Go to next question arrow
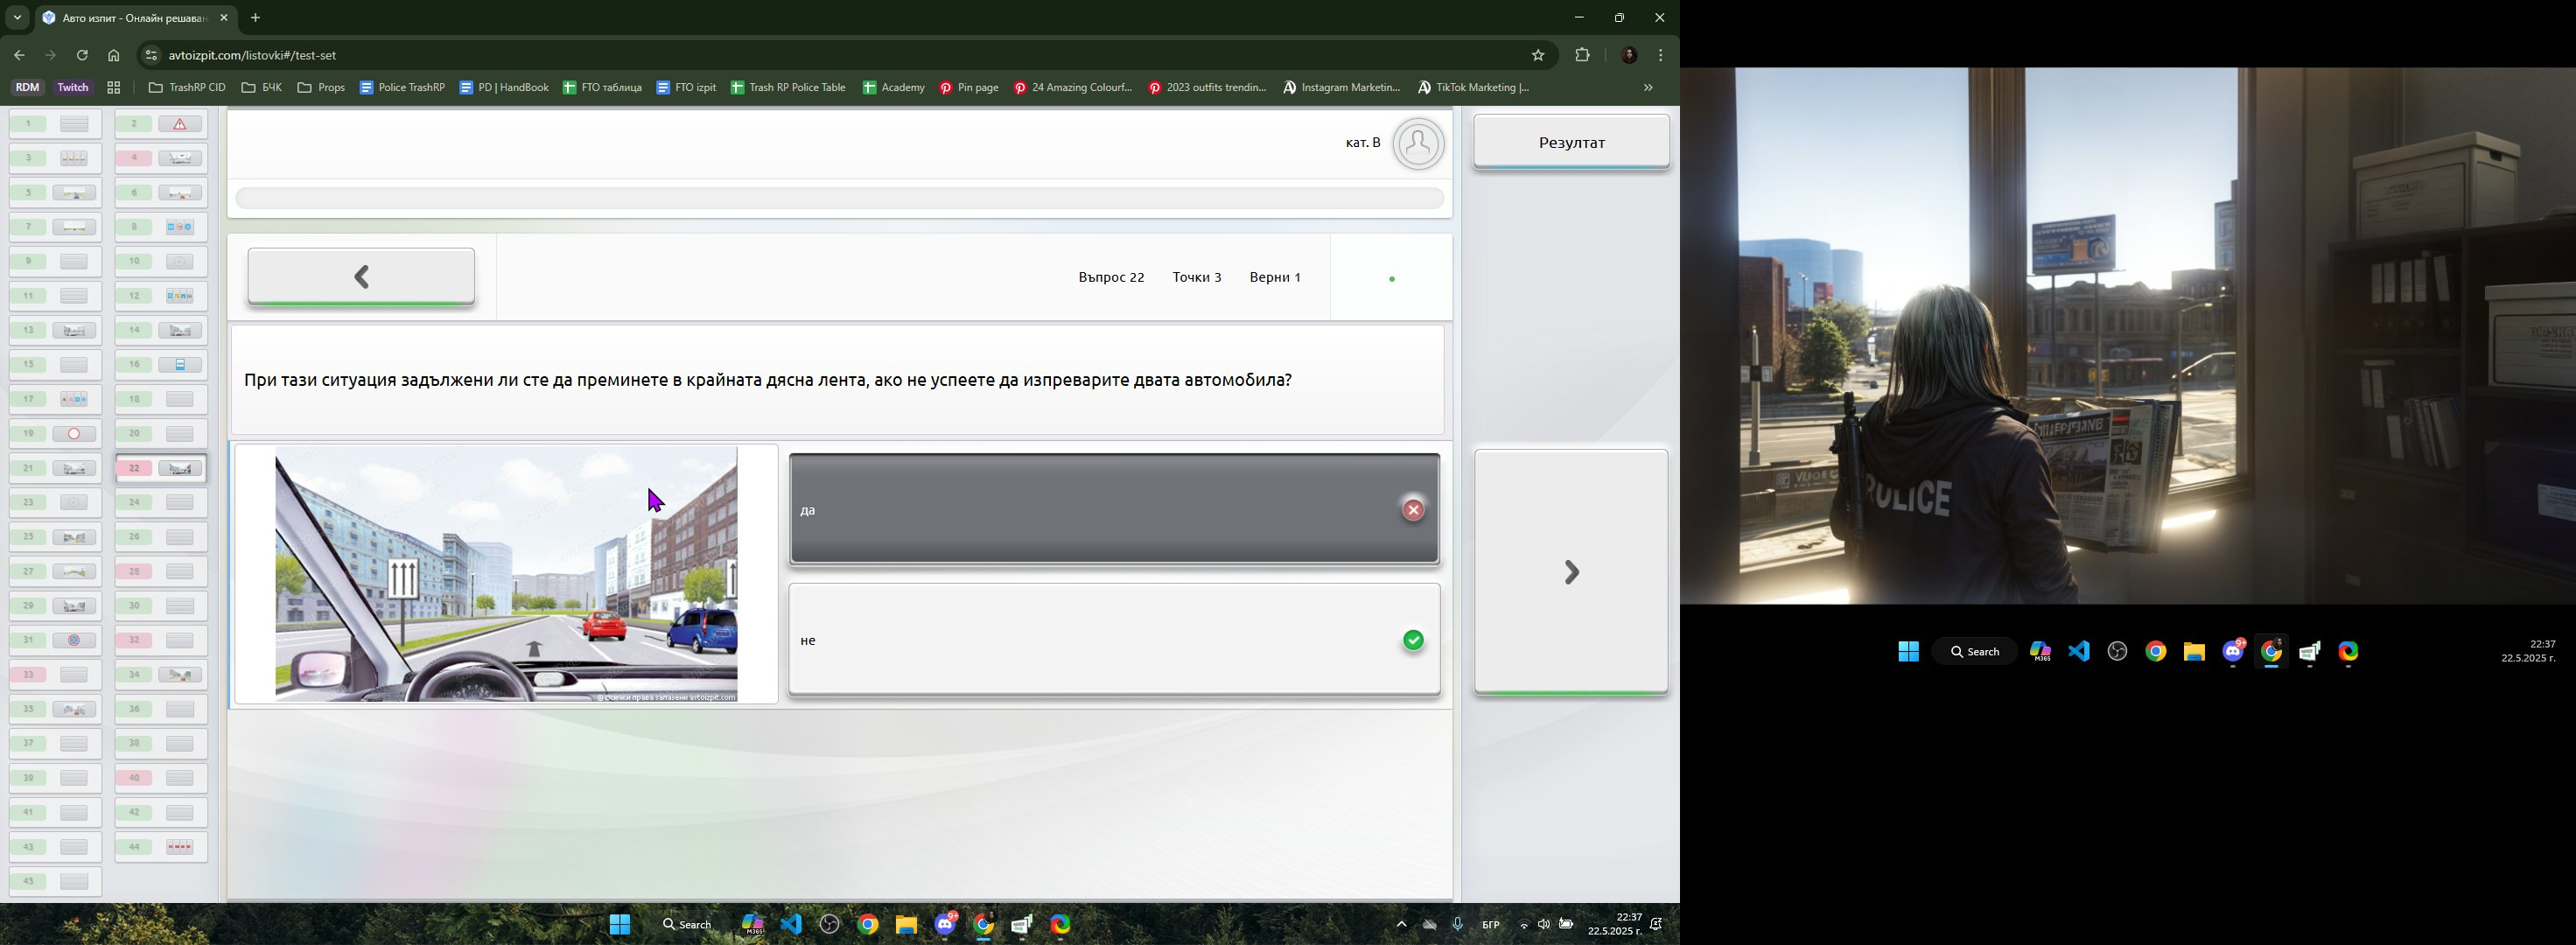 click(x=1571, y=572)
